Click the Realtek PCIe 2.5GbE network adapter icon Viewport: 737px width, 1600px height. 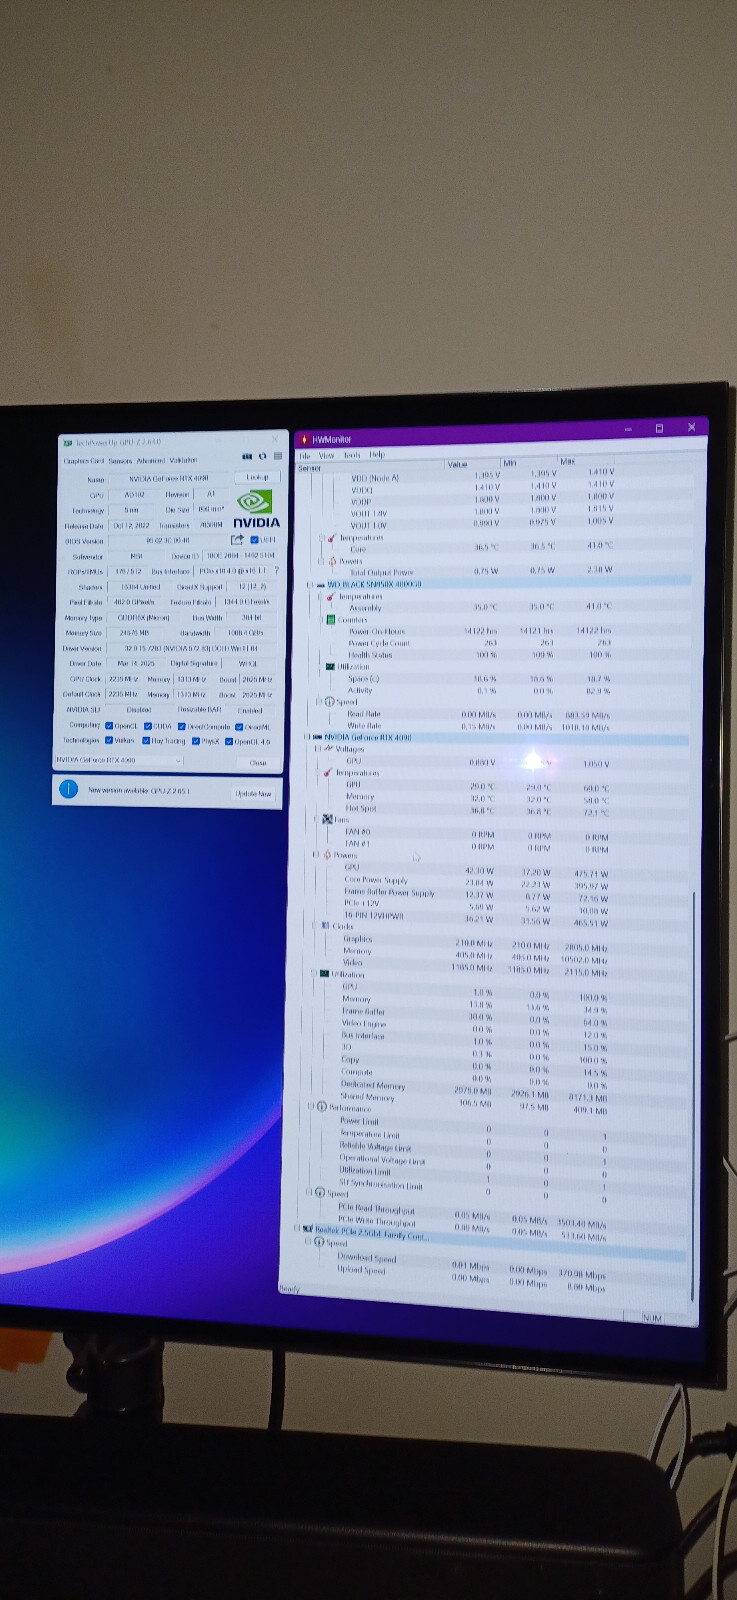[x=307, y=1228]
